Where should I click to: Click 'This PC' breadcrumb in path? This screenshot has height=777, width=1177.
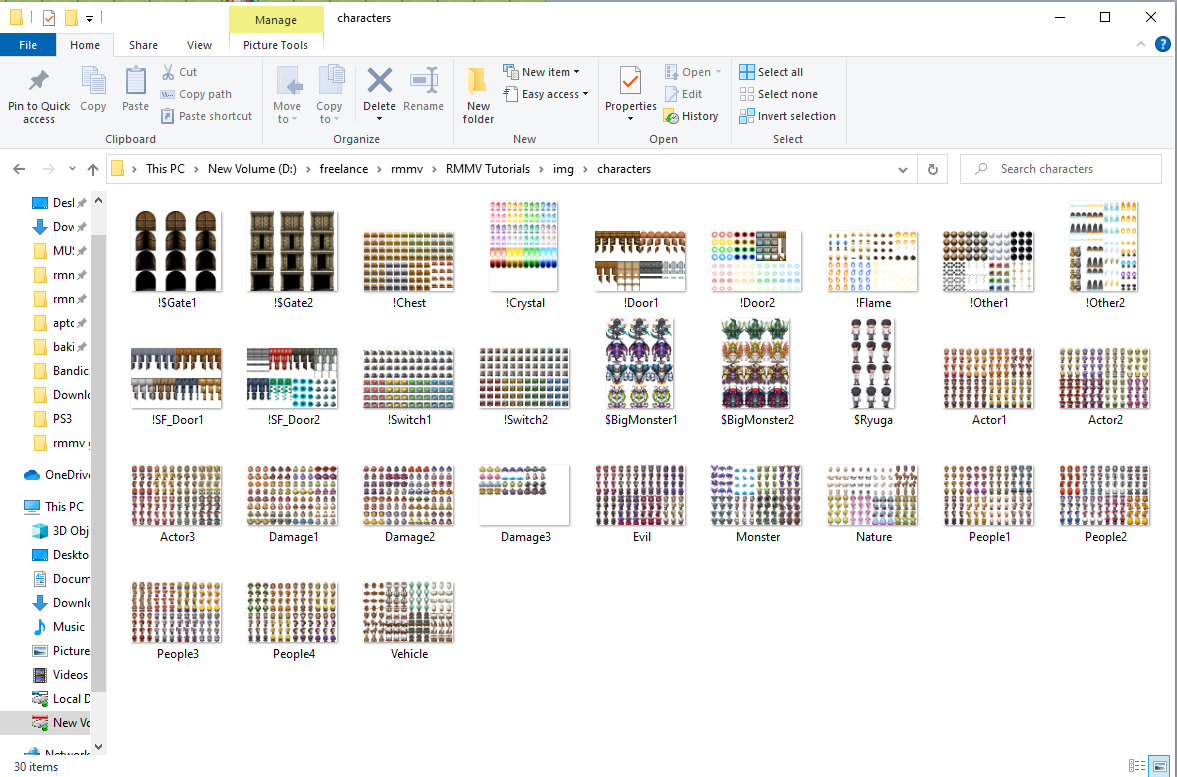(165, 169)
